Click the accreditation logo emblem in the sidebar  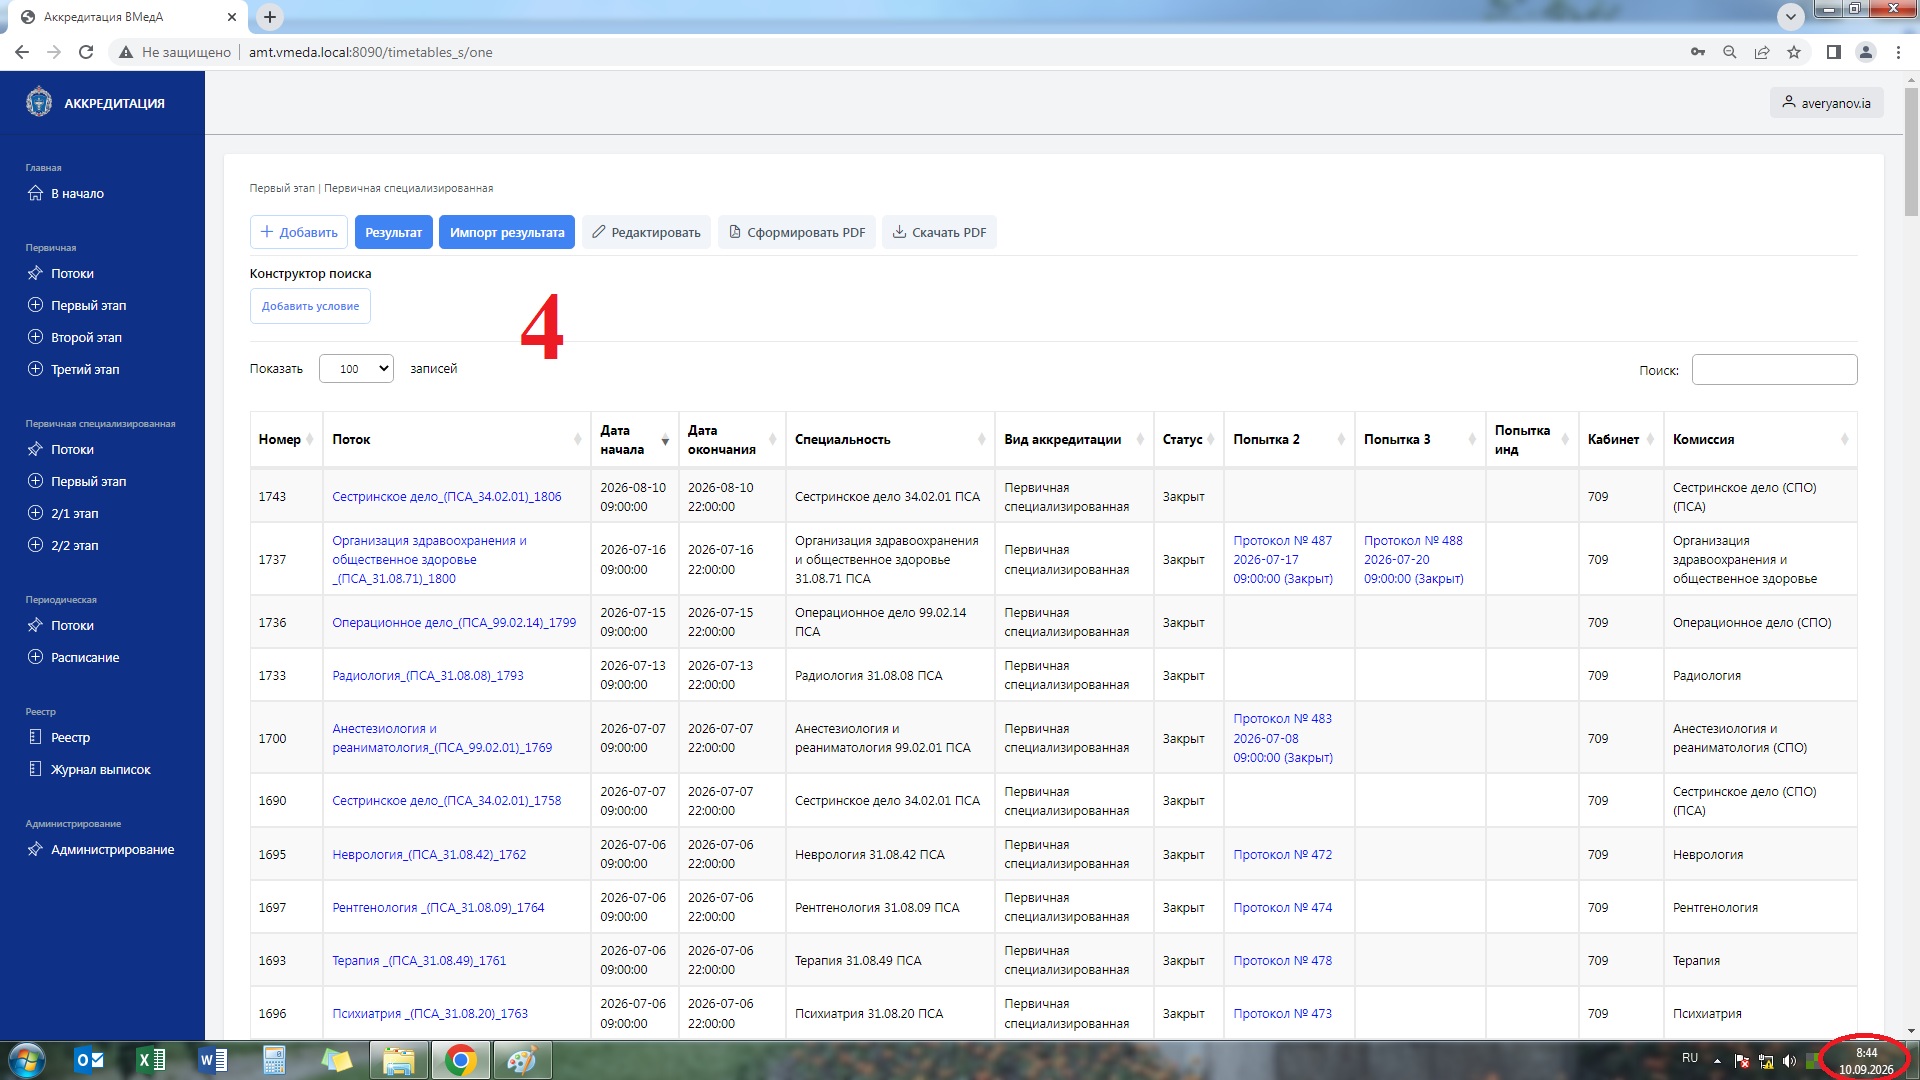tap(39, 102)
